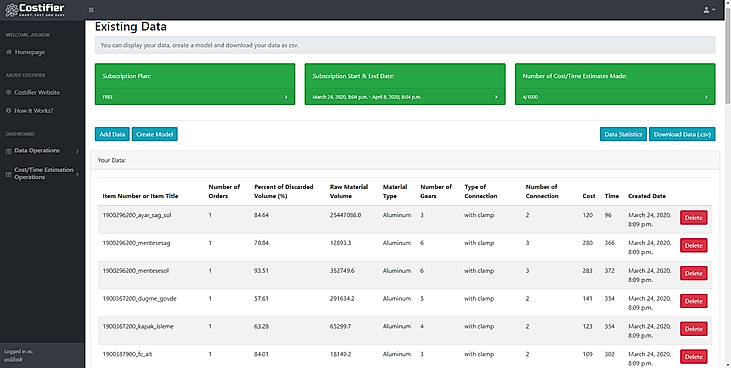Select item 1900387900_fc_alt

click(x=127, y=354)
